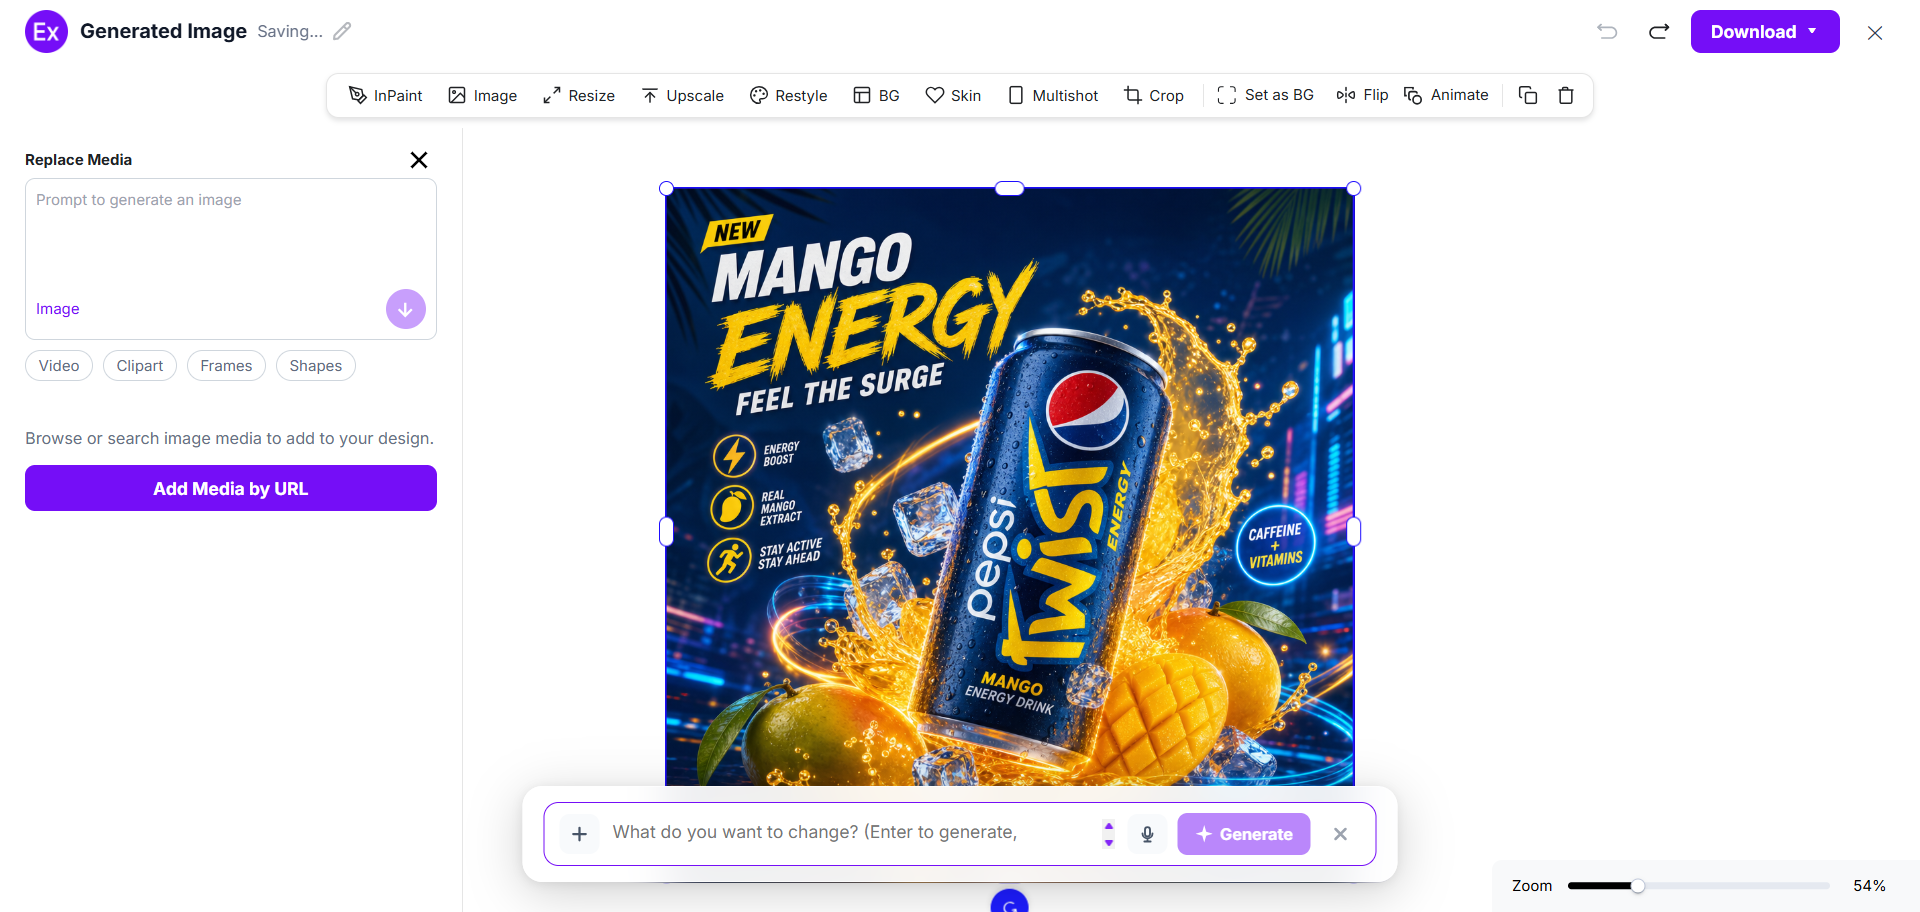This screenshot has height=912, width=1920.
Task: Click the prompt field up/down stepper
Action: pos(1108,833)
